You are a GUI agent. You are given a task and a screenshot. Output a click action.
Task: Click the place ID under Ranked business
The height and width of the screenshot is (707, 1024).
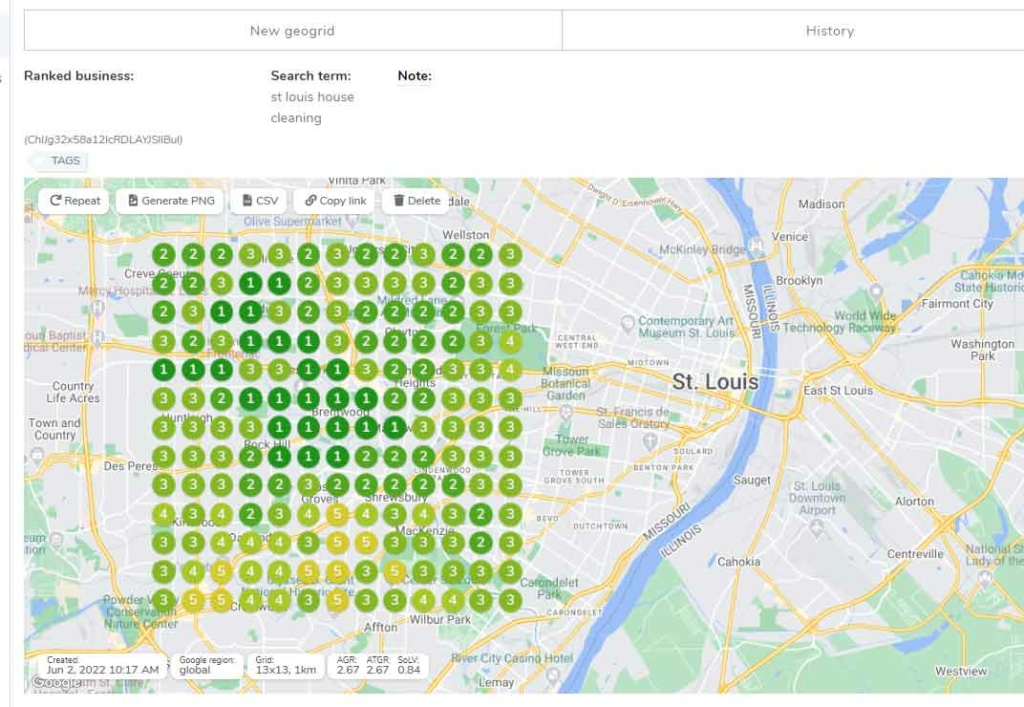pos(104,140)
